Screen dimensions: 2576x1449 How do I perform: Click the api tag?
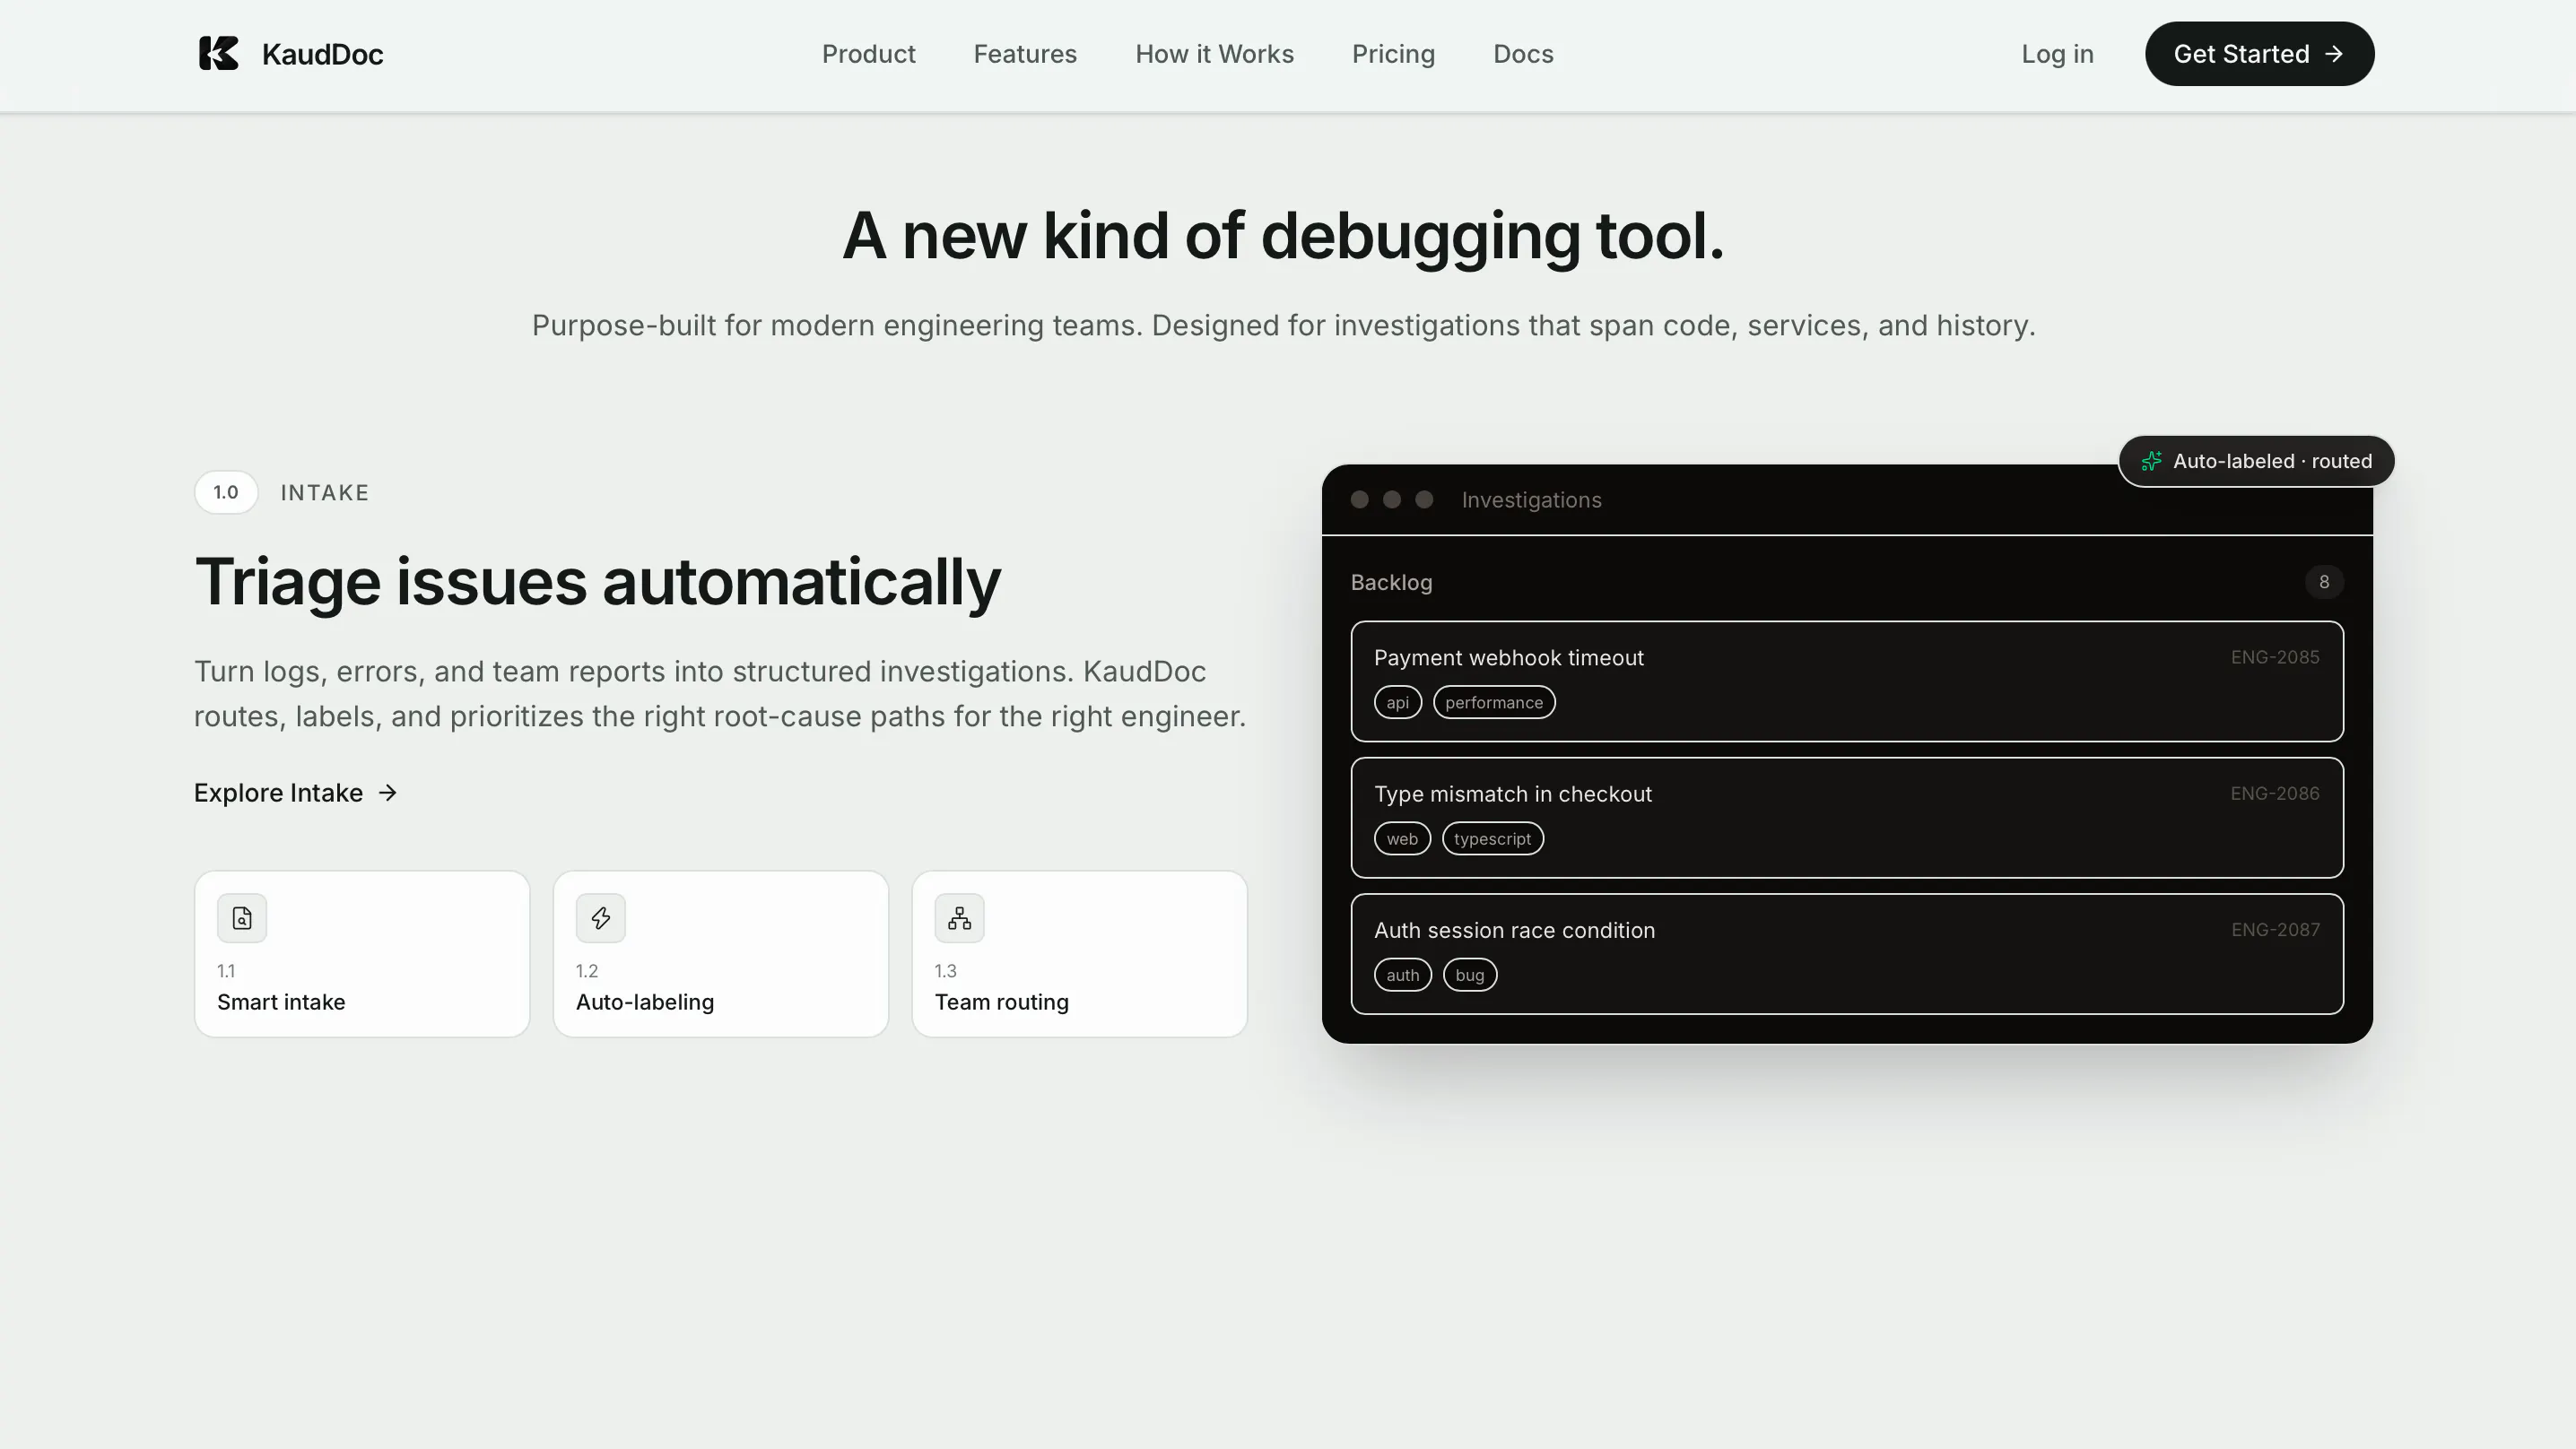1398,703
